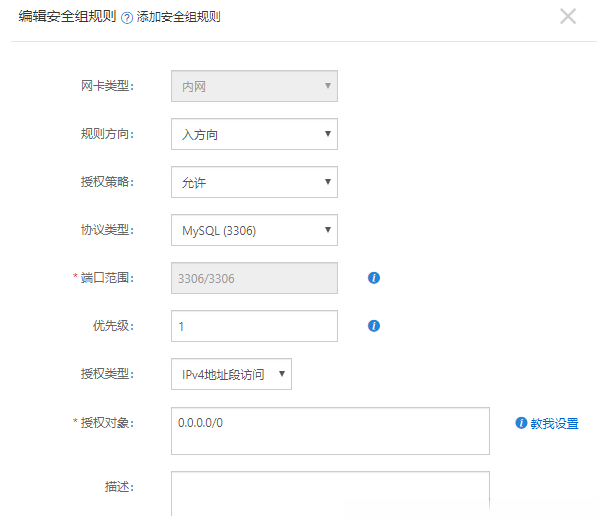Expand the 规则方向 dropdown
This screenshot has width=603, height=529.
pos(254,134)
